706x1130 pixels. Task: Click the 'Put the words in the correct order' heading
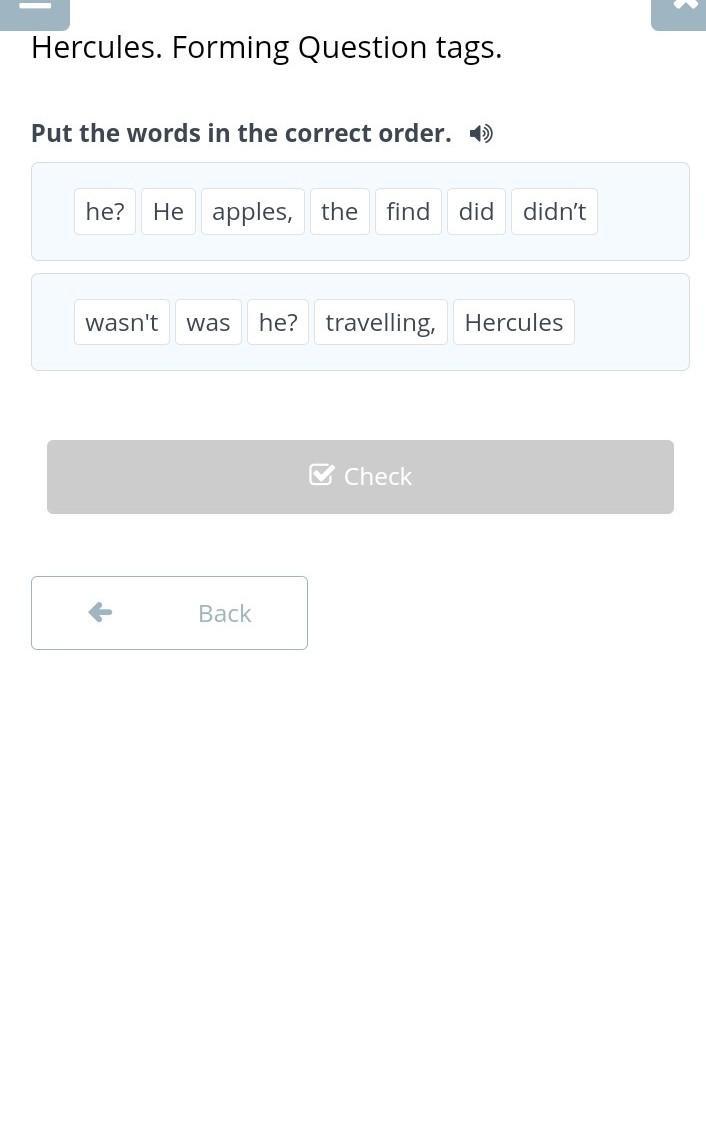pos(241,133)
